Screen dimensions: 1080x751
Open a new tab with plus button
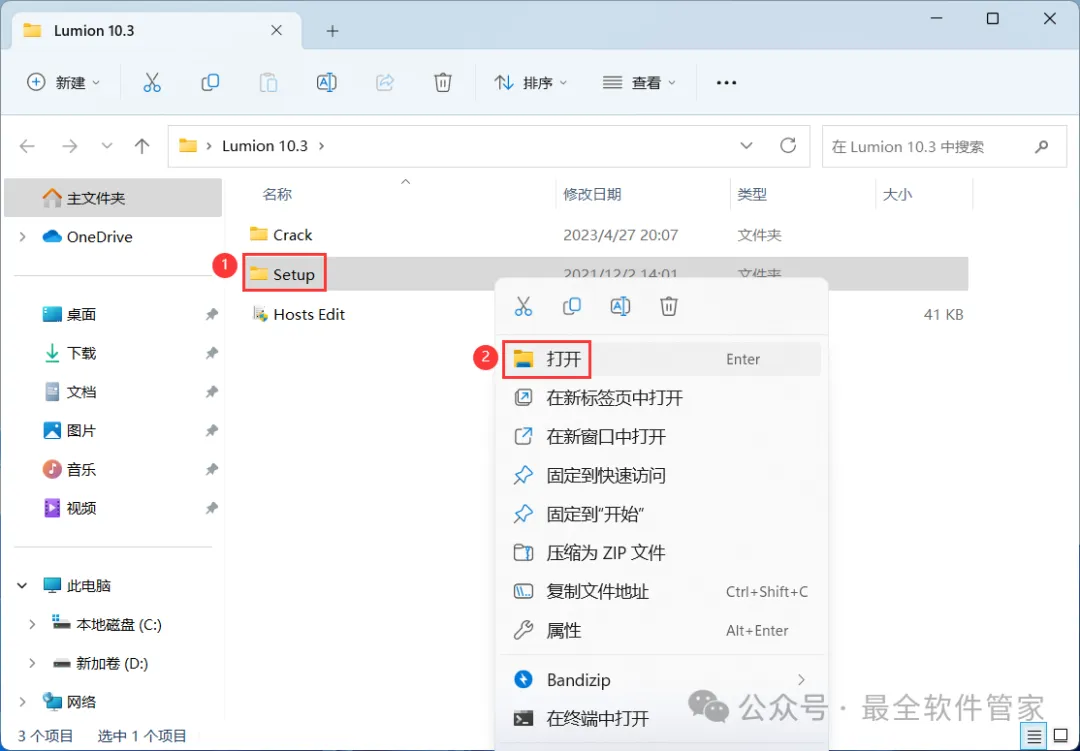point(333,31)
